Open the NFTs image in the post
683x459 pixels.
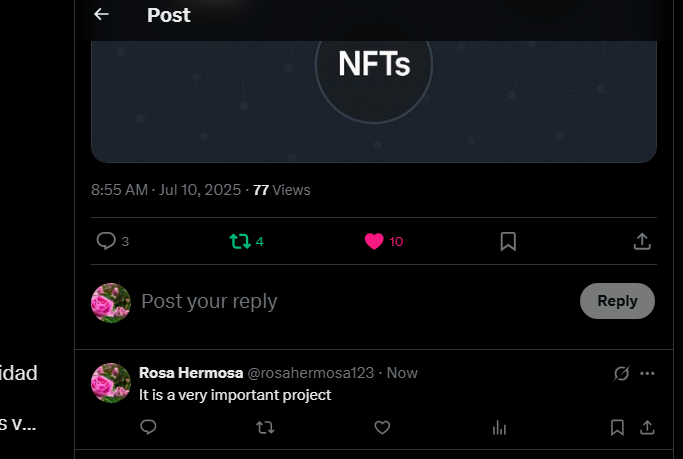pos(374,101)
